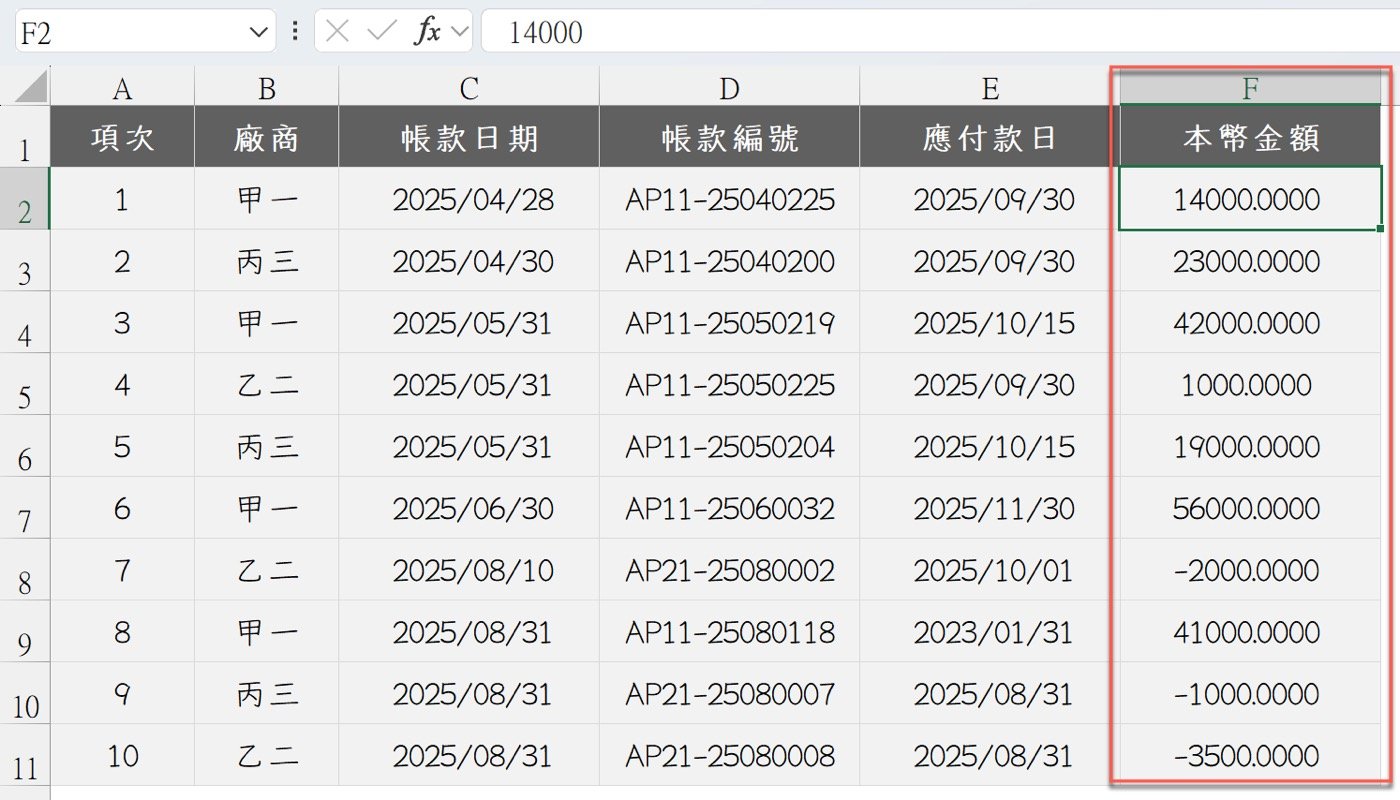Click date cell 2025/08/10

[469, 570]
